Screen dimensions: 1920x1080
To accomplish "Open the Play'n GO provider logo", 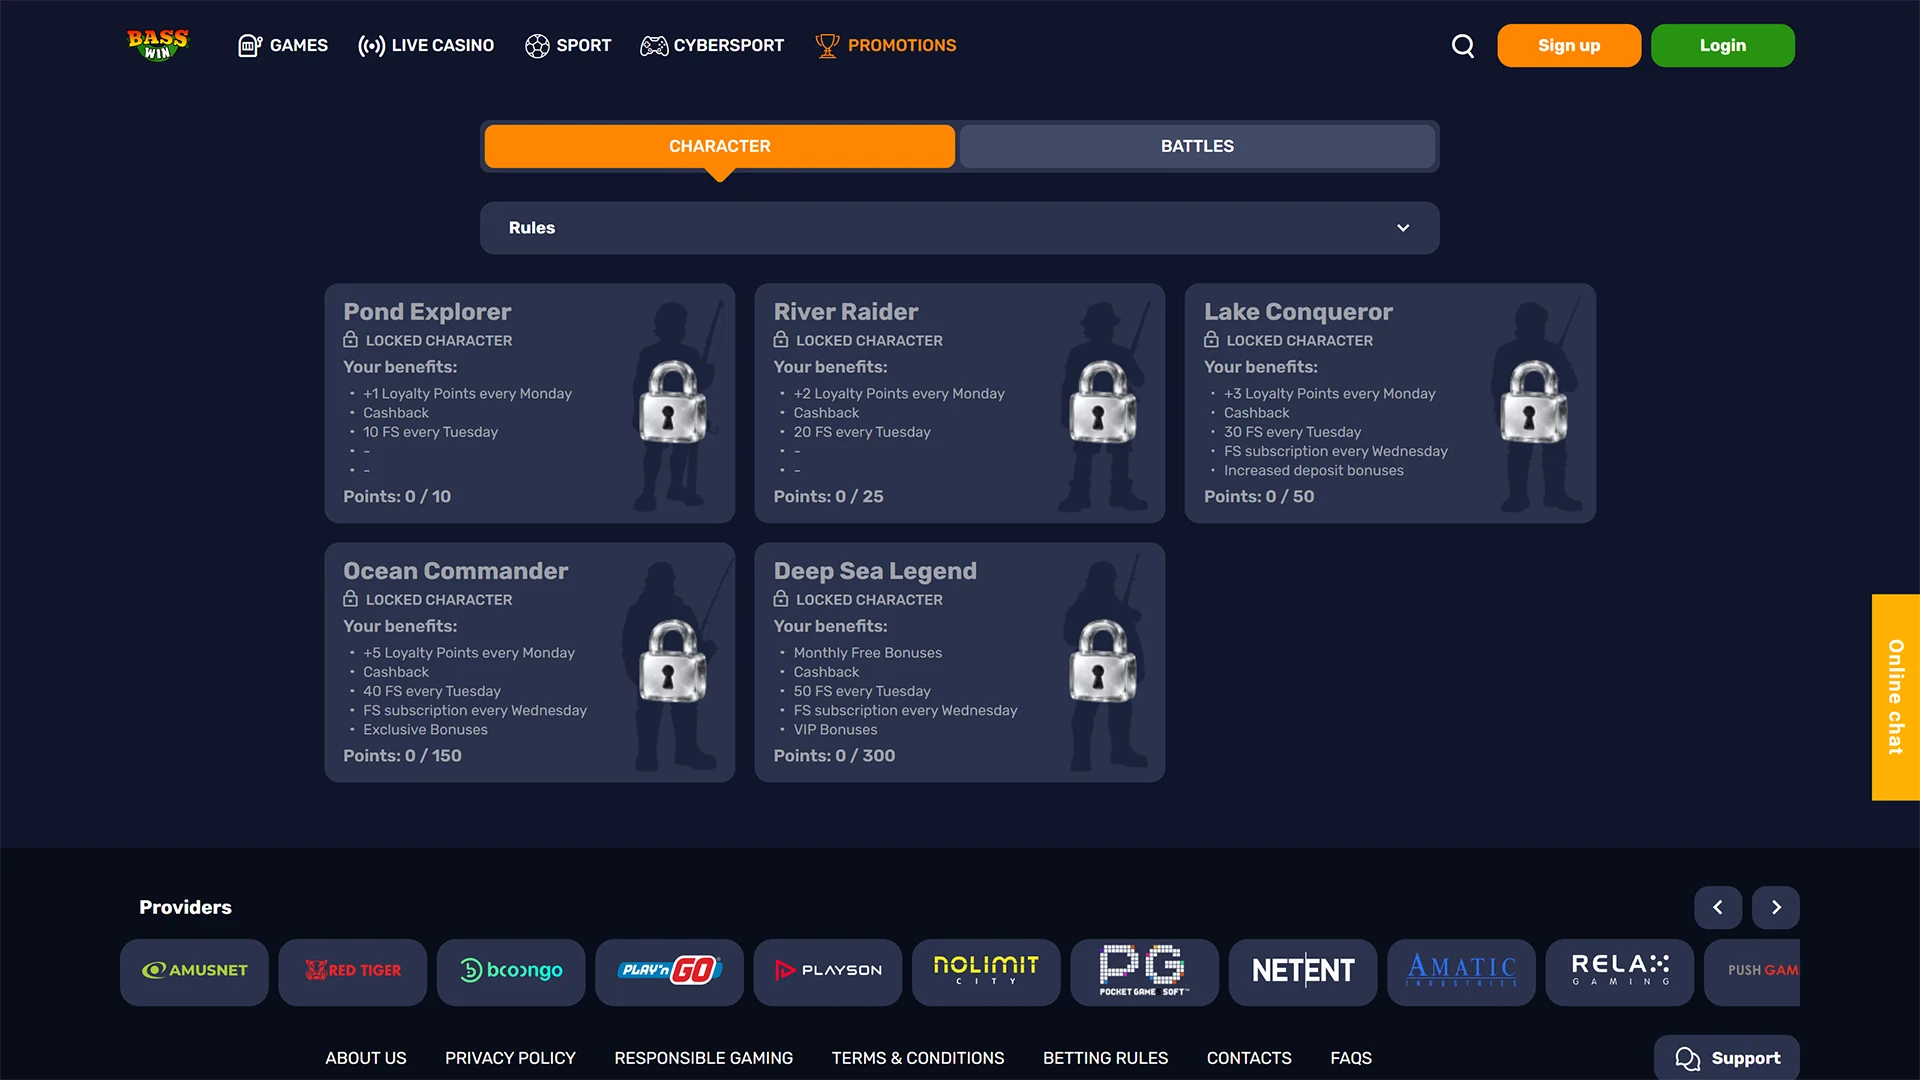I will click(669, 971).
